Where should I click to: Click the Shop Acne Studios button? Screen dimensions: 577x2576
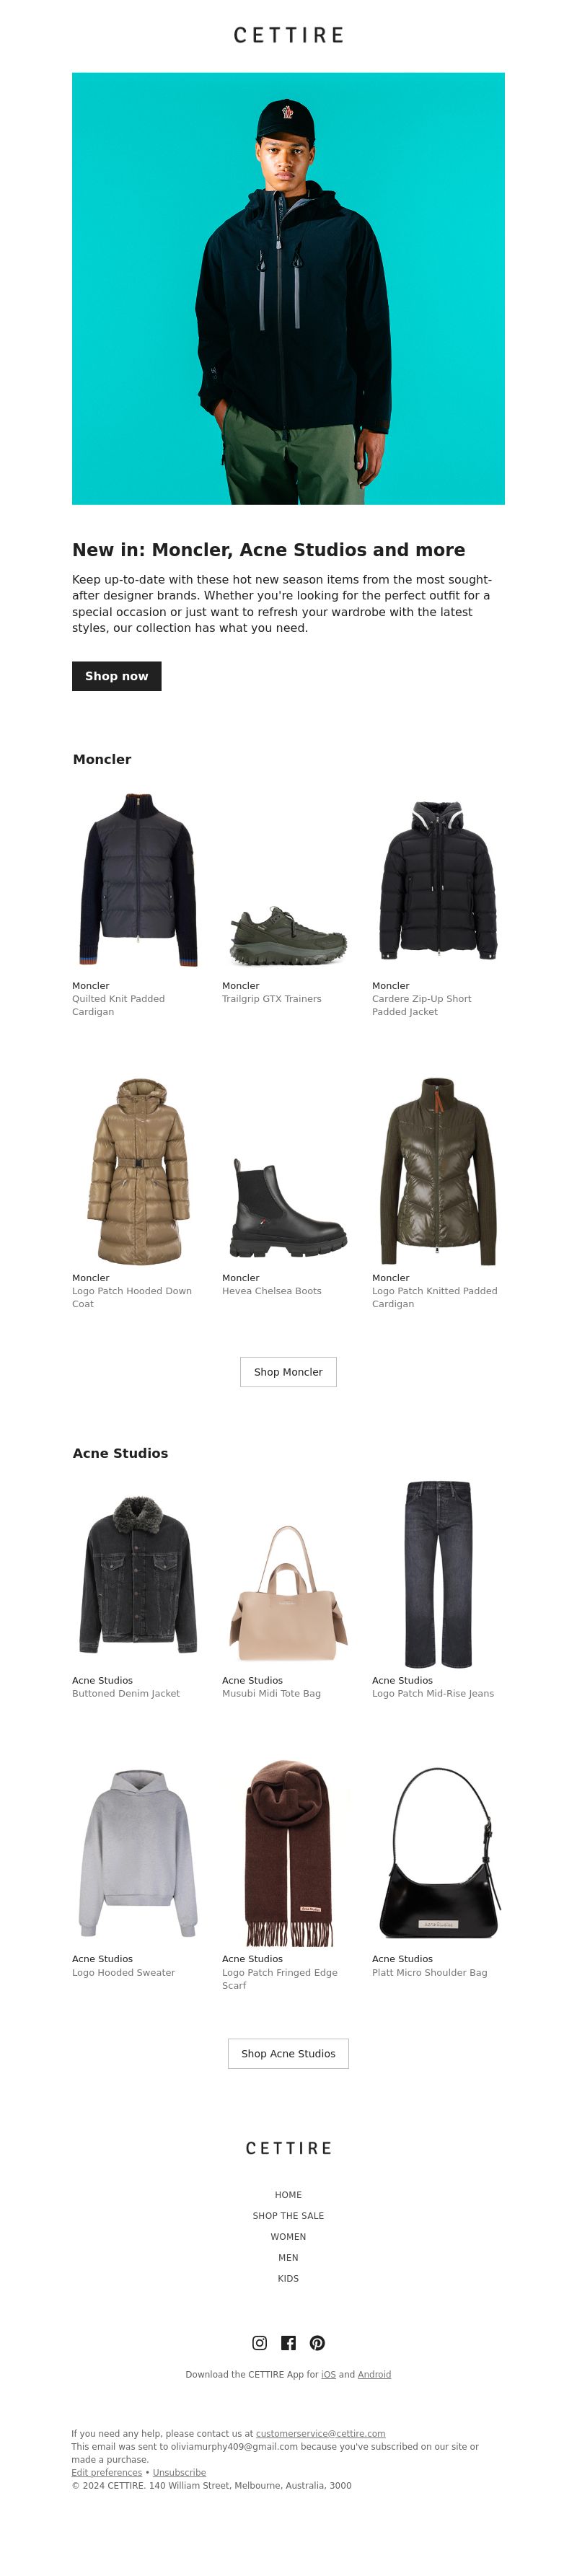288,2054
